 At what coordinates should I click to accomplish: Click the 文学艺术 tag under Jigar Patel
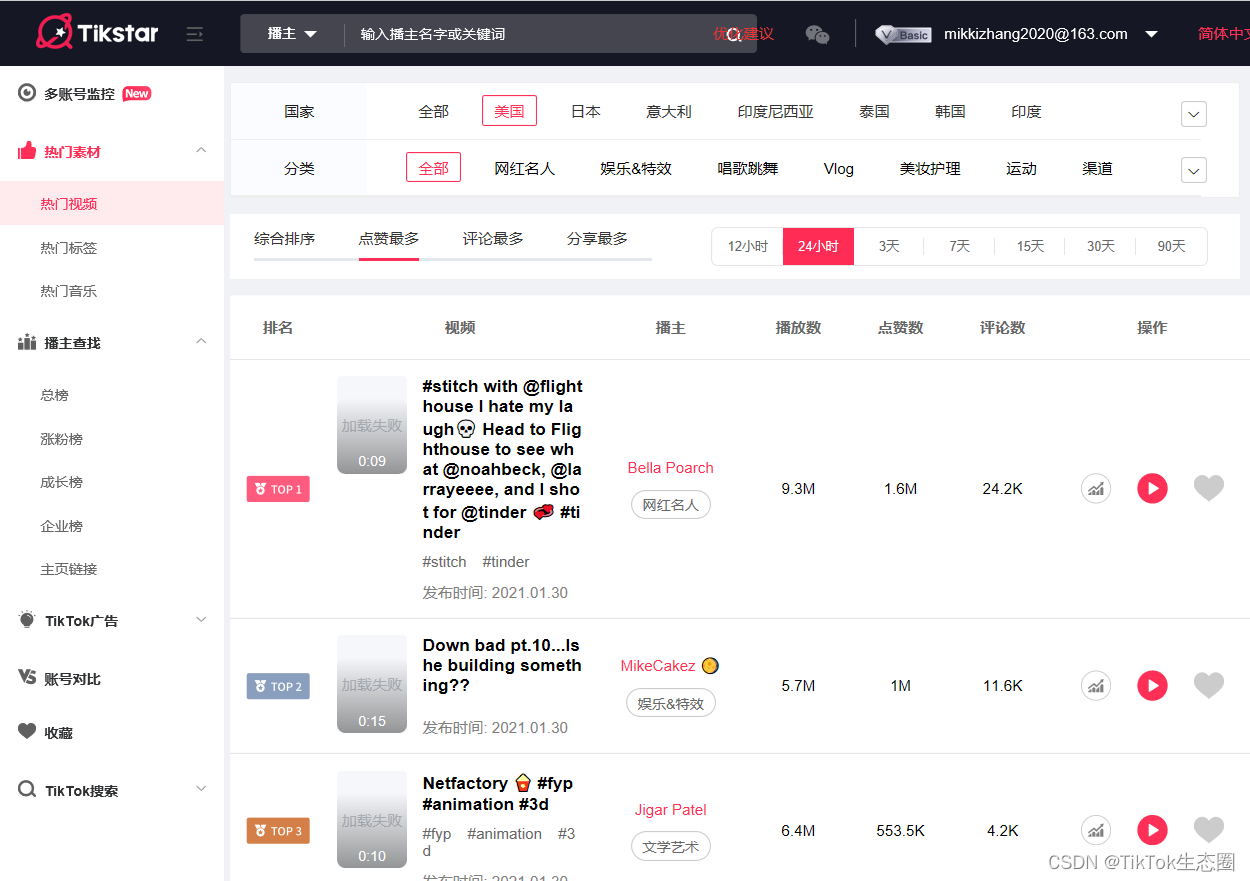coord(671,847)
